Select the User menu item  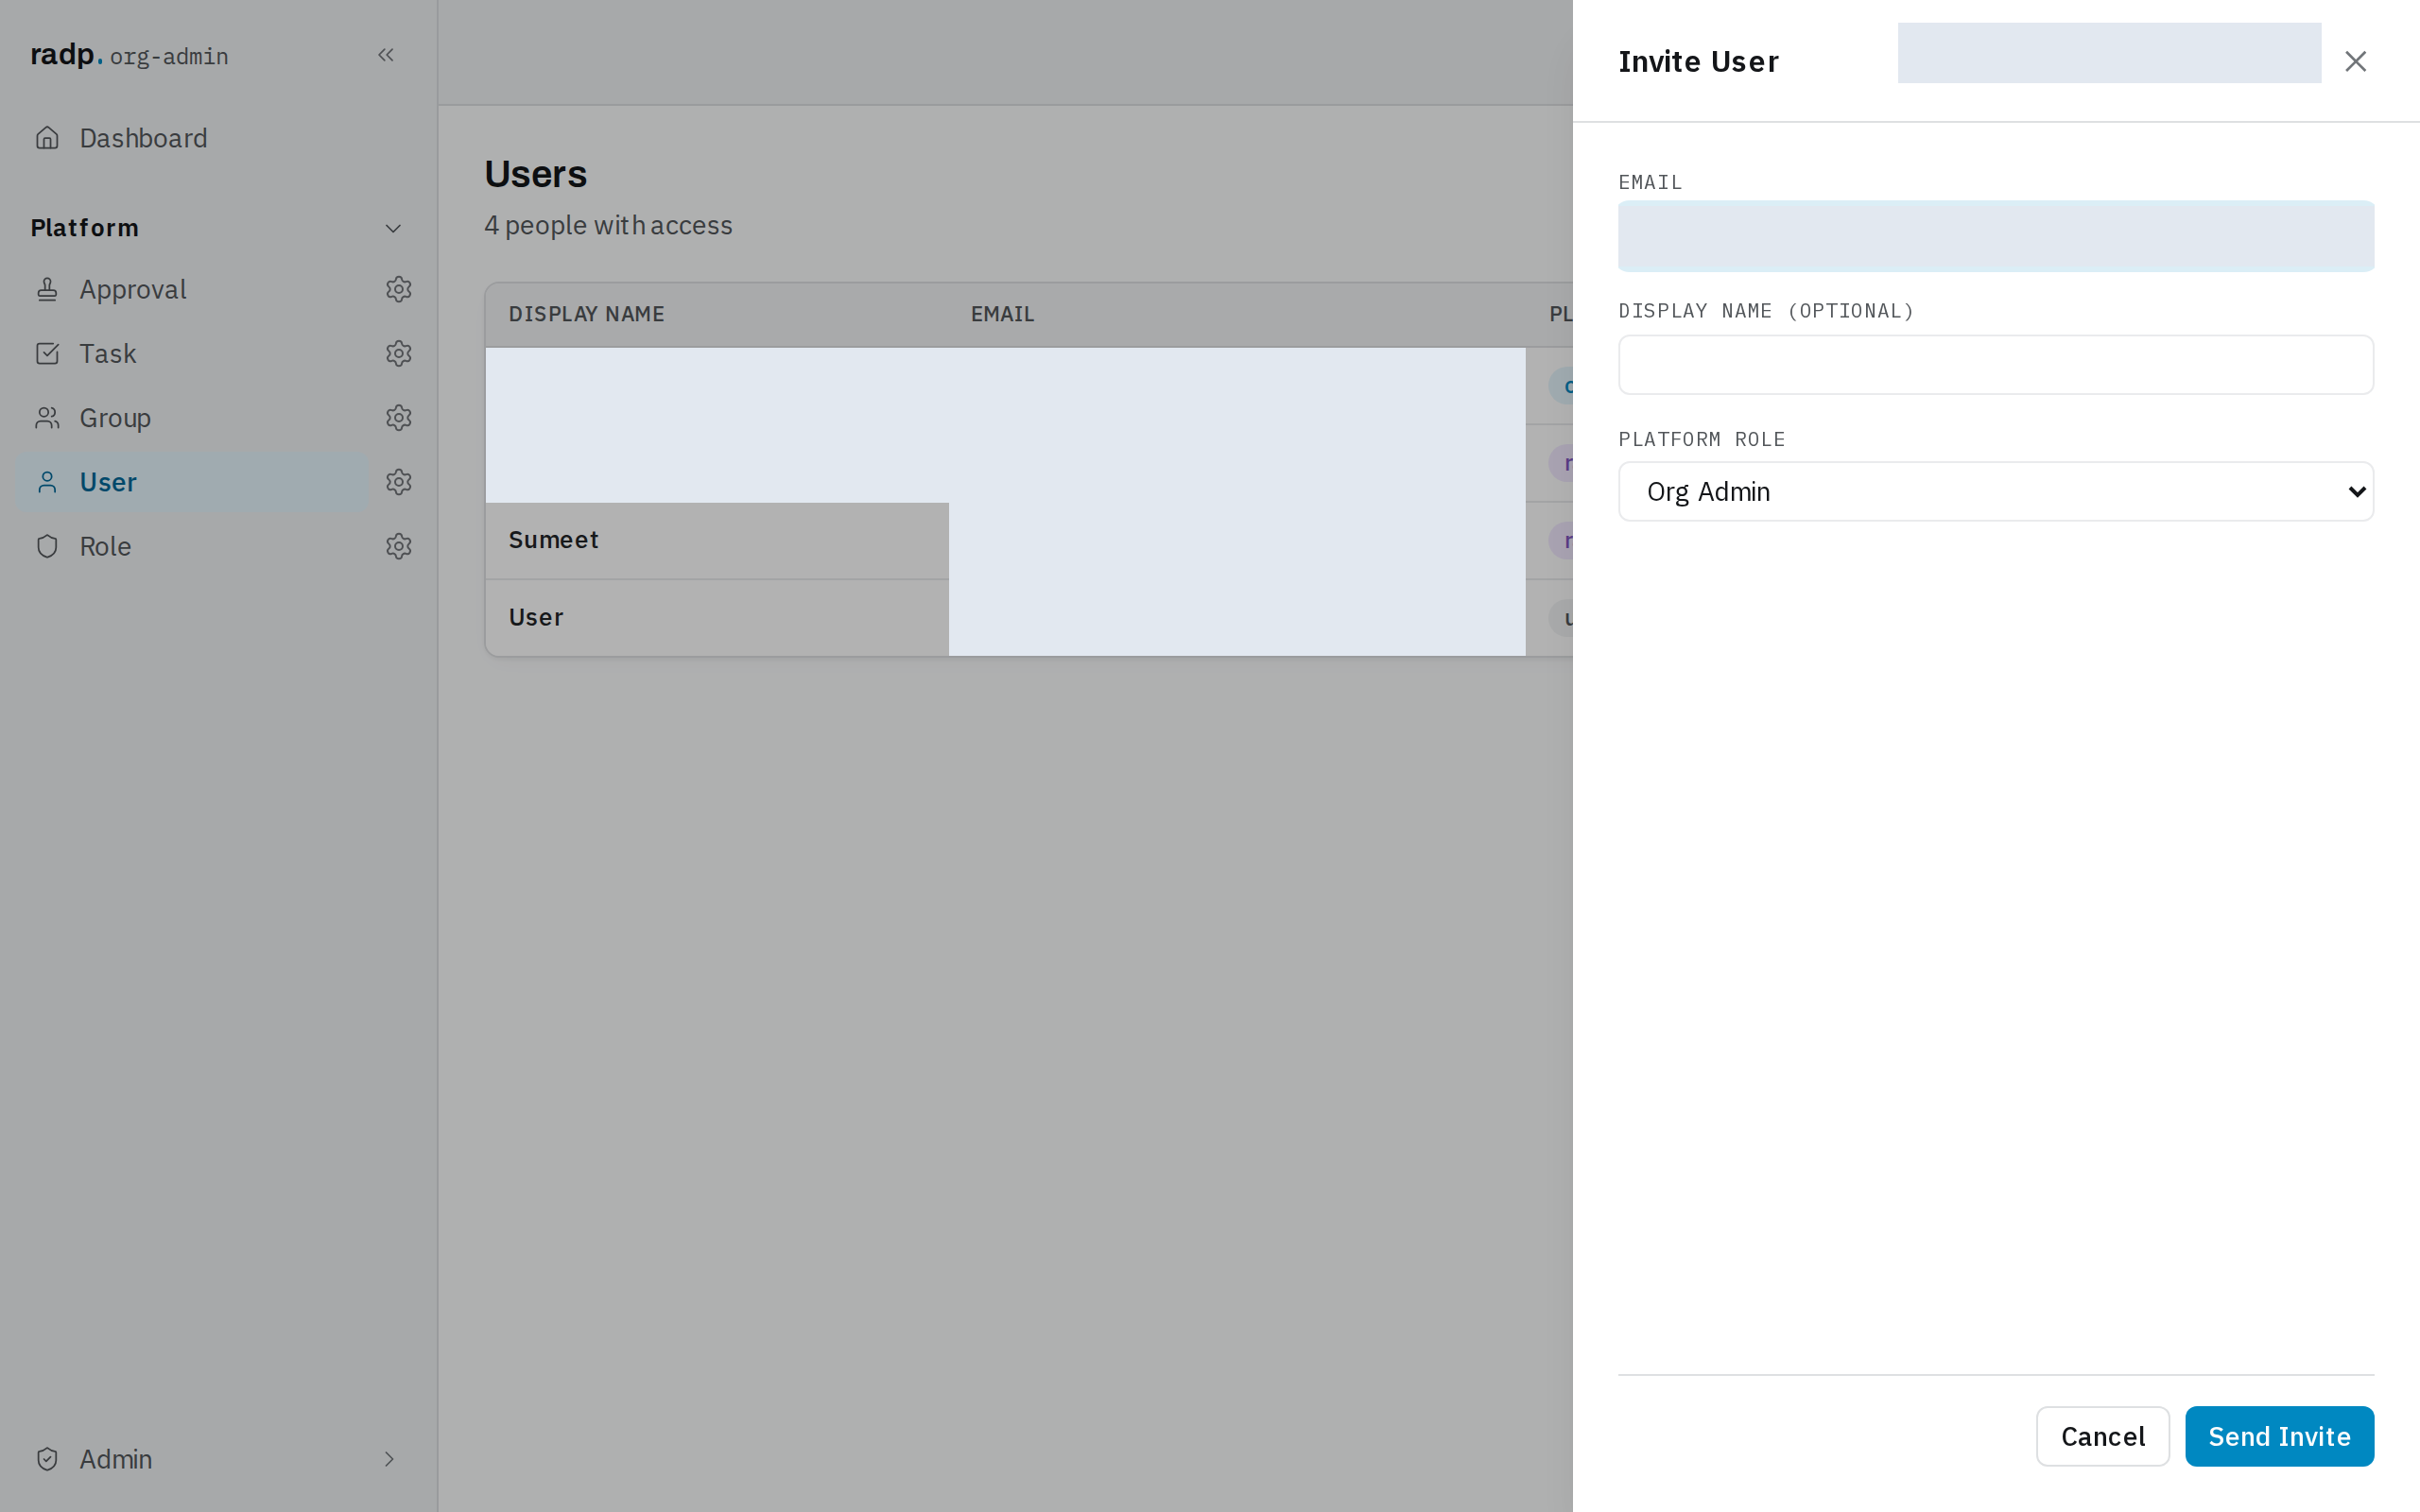(192, 482)
